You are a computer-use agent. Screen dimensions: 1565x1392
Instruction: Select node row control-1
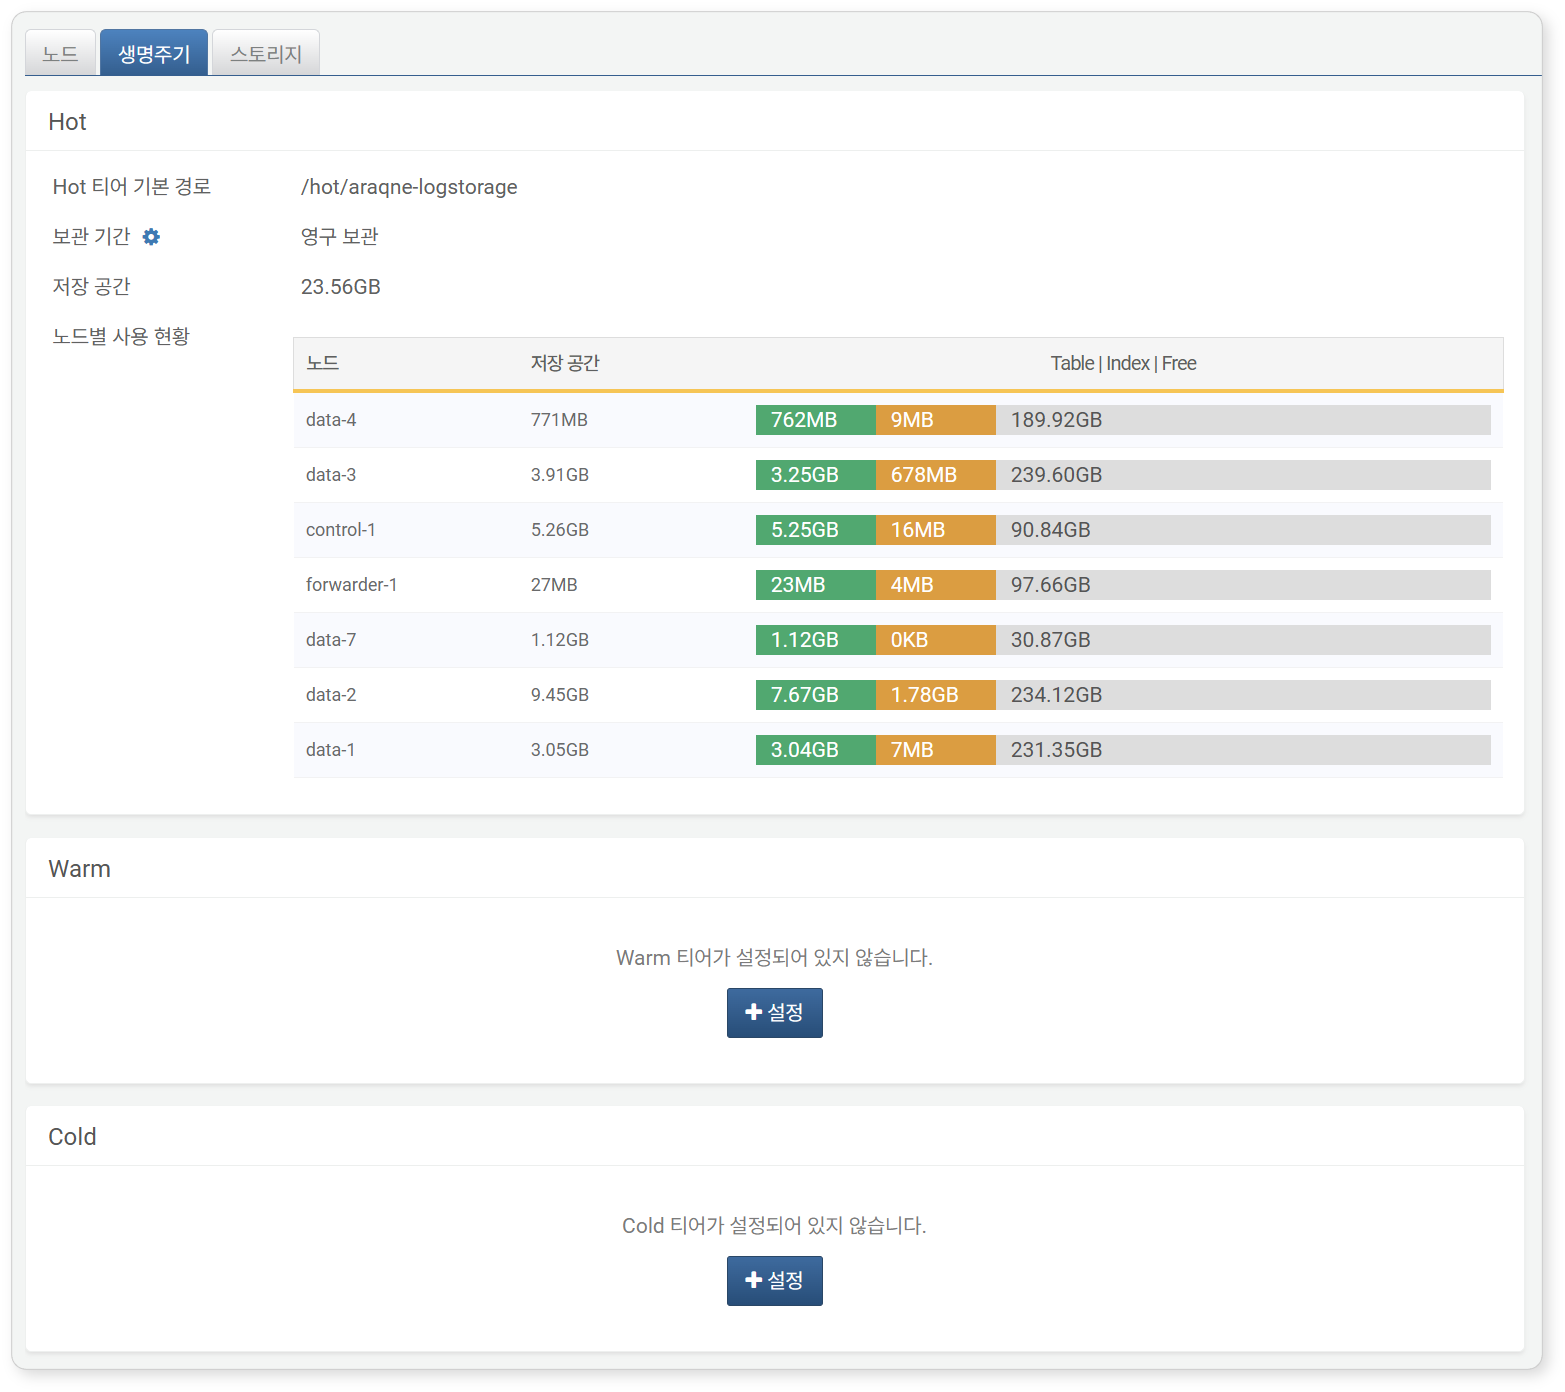898,530
